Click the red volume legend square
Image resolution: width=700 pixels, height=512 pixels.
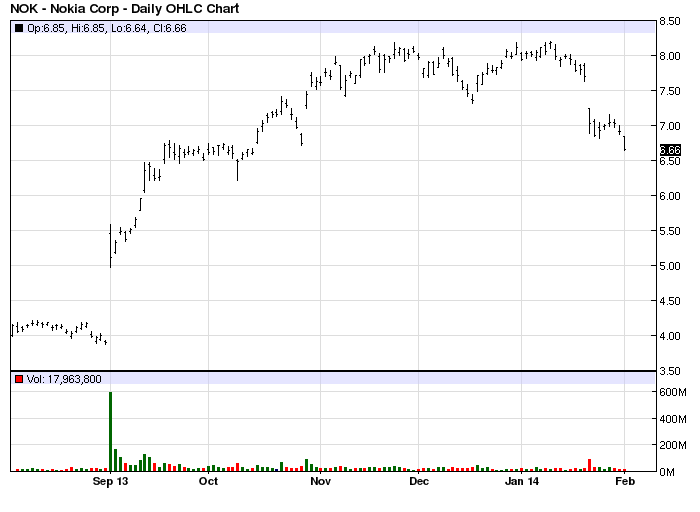(x=19, y=379)
